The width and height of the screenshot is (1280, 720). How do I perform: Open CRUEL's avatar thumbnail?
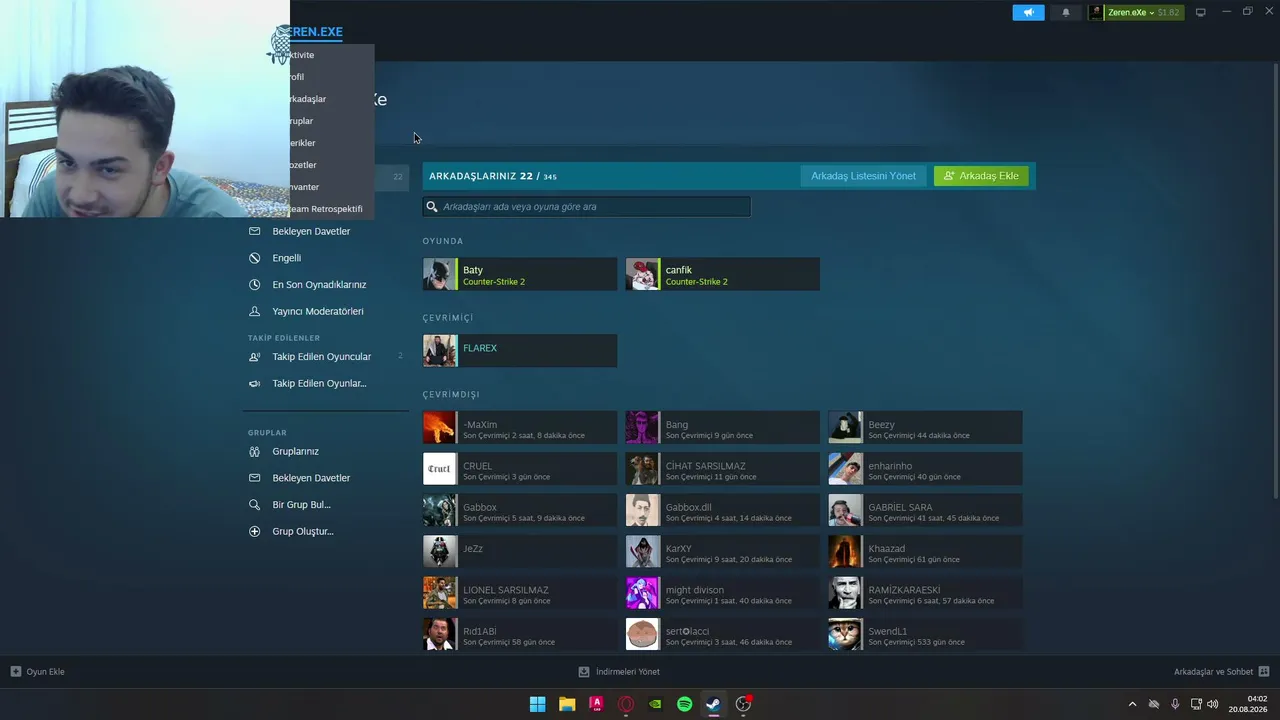pyautogui.click(x=439, y=469)
